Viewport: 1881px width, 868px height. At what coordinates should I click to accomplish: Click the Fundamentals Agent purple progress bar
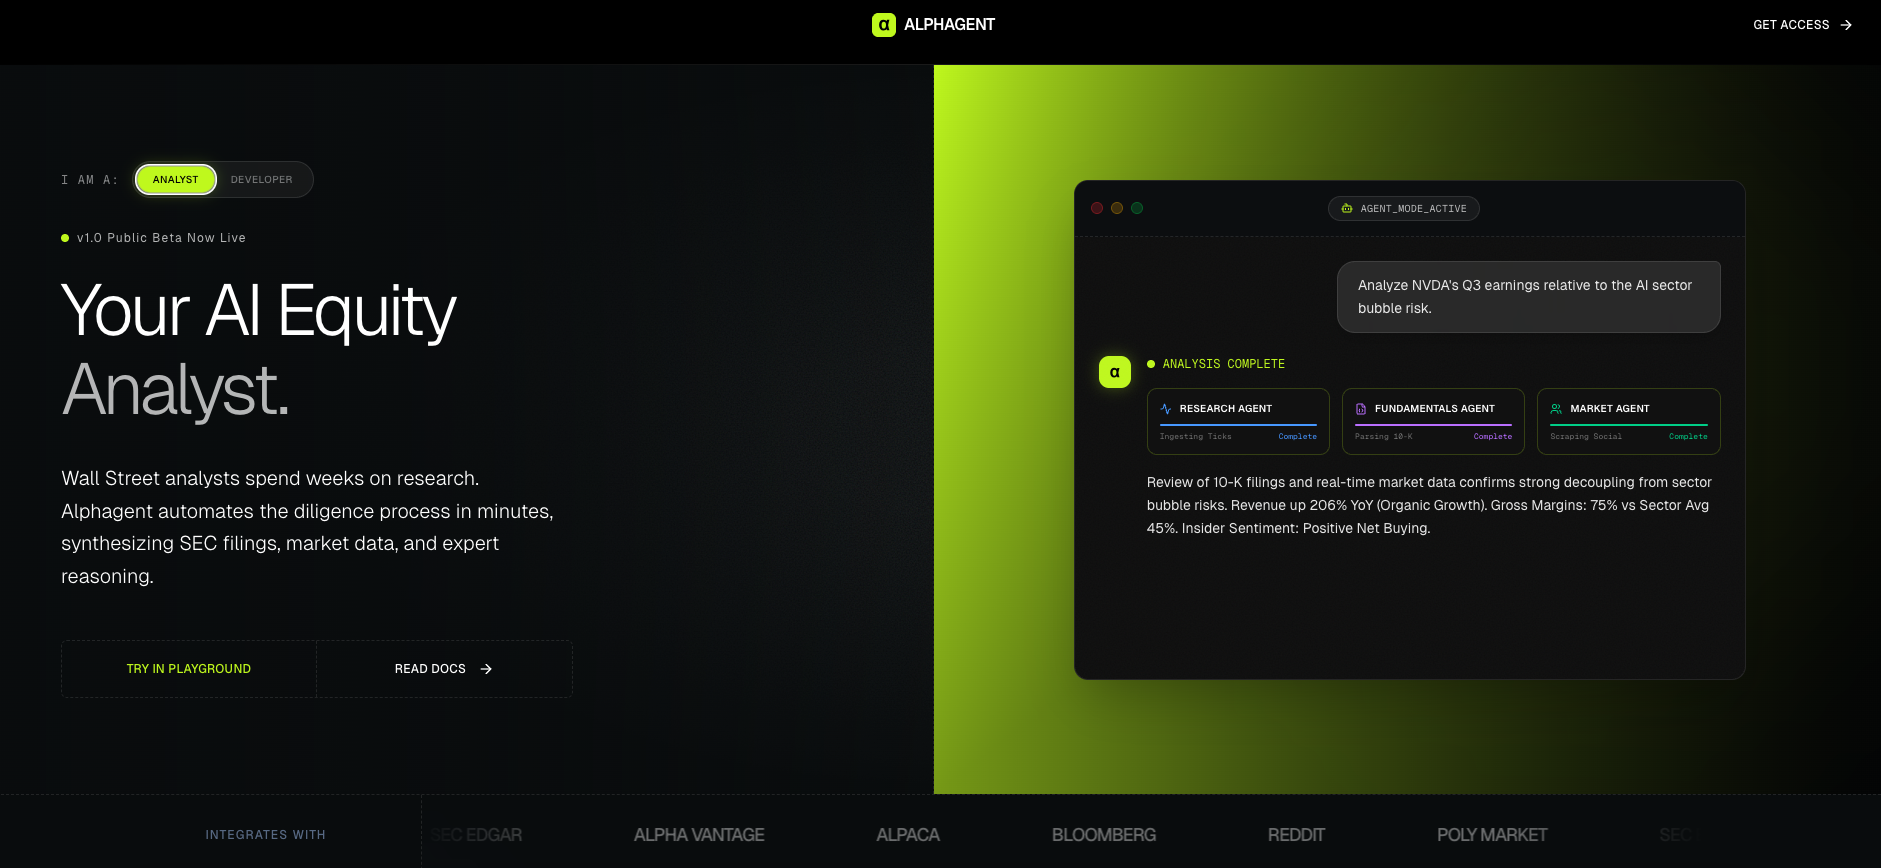point(1433,425)
